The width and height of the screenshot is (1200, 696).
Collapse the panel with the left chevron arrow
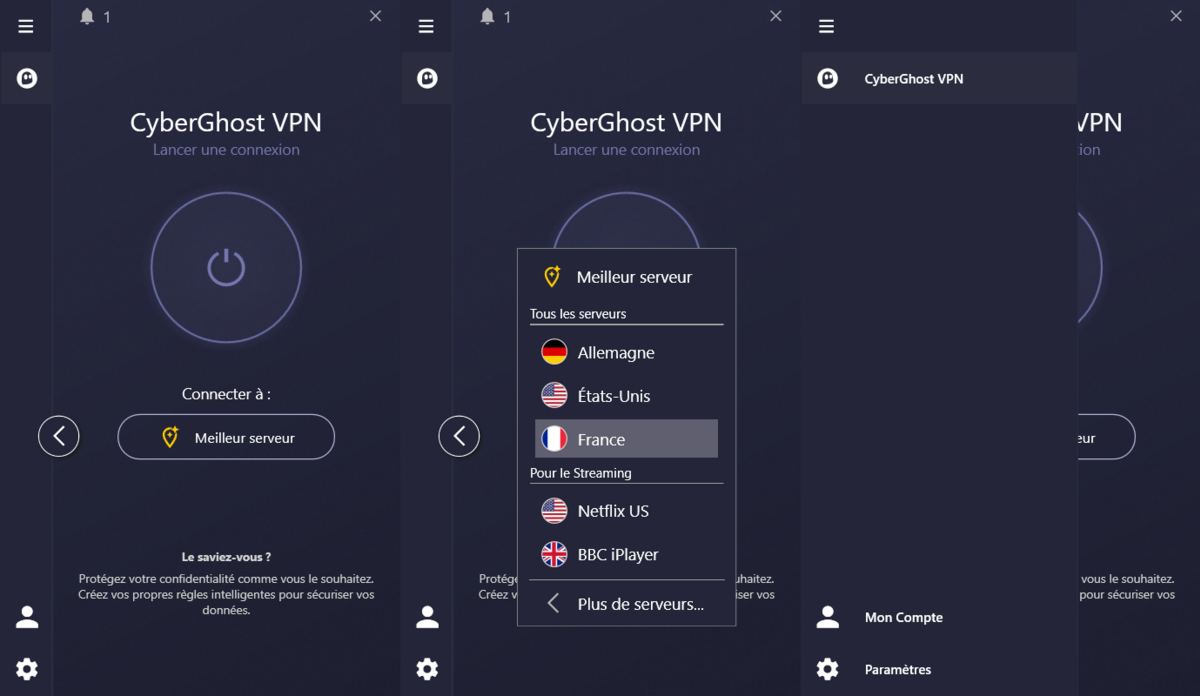point(58,436)
